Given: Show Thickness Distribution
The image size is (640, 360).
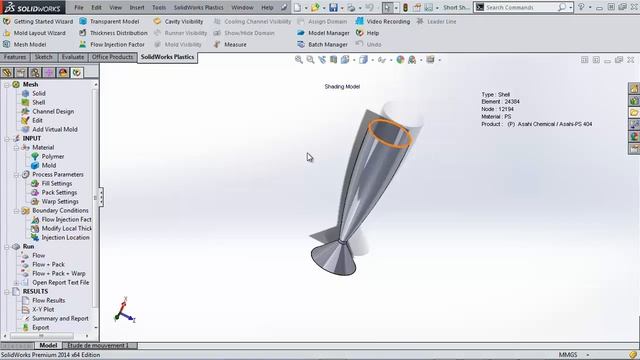Looking at the screenshot, I should pos(113,33).
